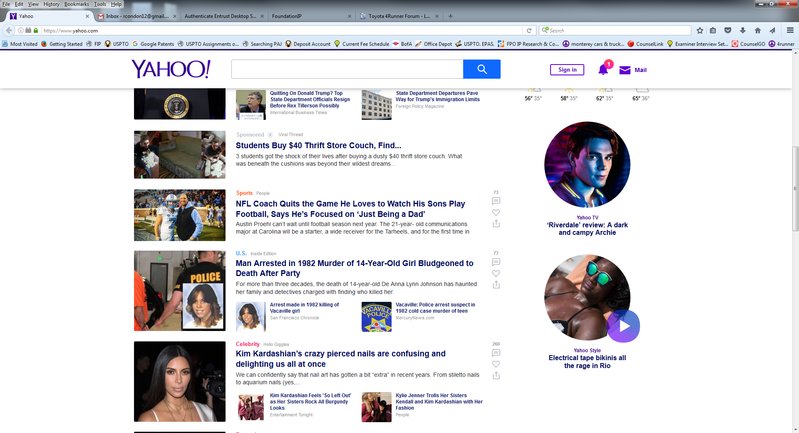Open the USPTO bookmark
Image resolution: width=799 pixels, height=433 pixels.
point(117,44)
